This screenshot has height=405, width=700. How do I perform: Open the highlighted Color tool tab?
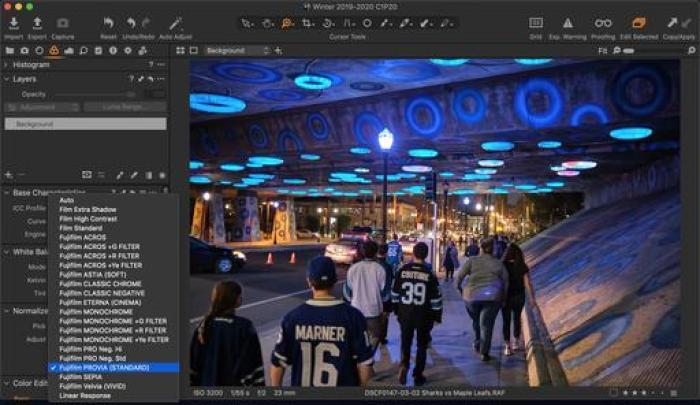tap(54, 51)
